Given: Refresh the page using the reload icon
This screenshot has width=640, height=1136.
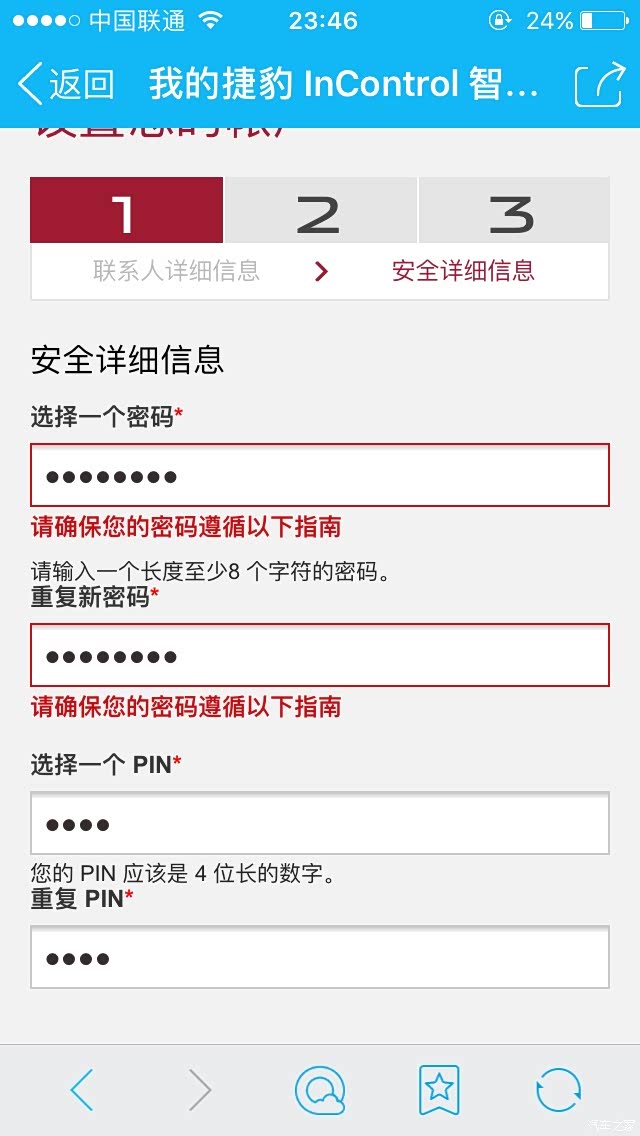Looking at the screenshot, I should [557, 1088].
